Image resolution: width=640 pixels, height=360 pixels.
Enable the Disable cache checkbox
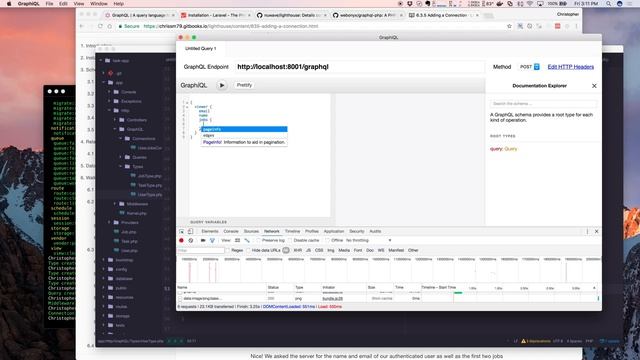pyautogui.click(x=290, y=240)
